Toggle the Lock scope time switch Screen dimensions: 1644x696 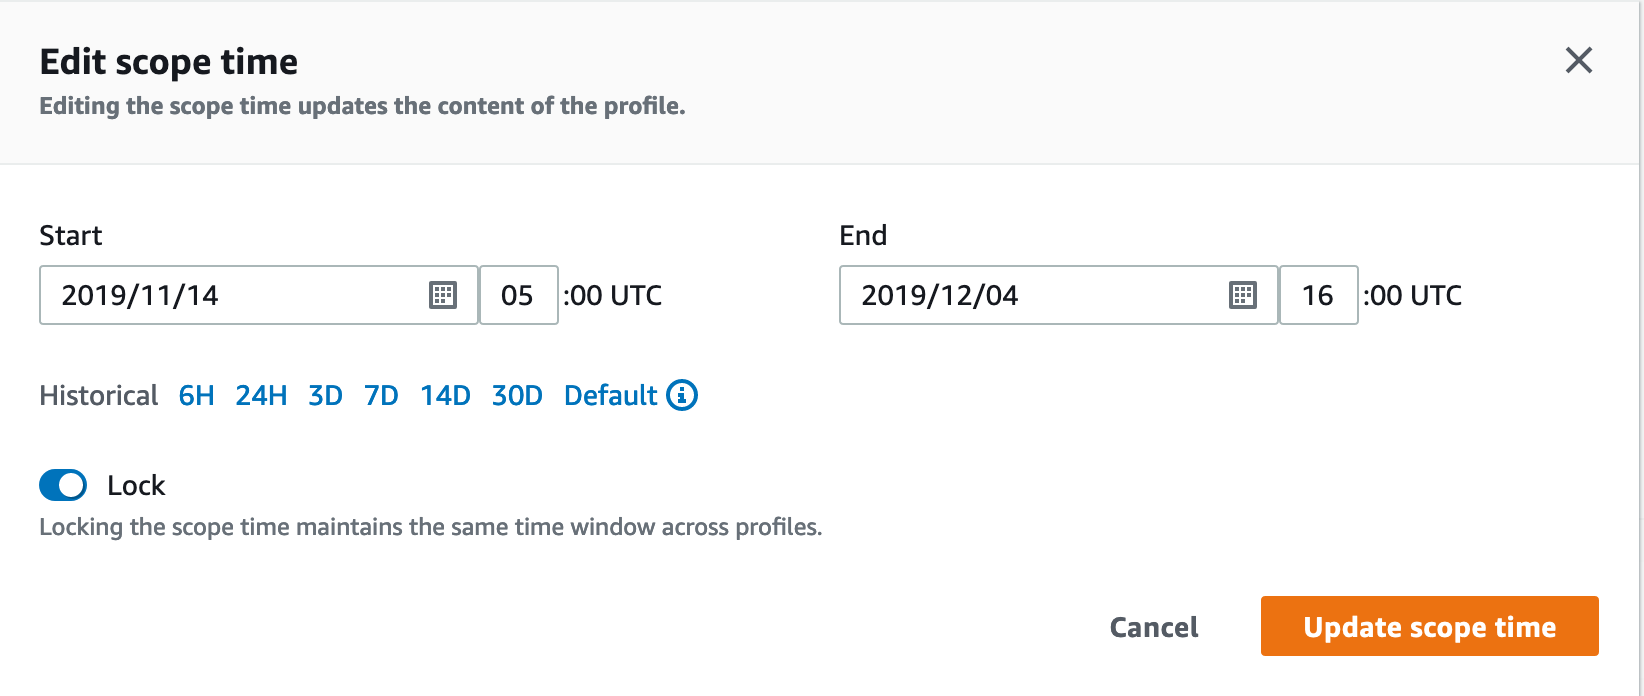click(x=63, y=485)
